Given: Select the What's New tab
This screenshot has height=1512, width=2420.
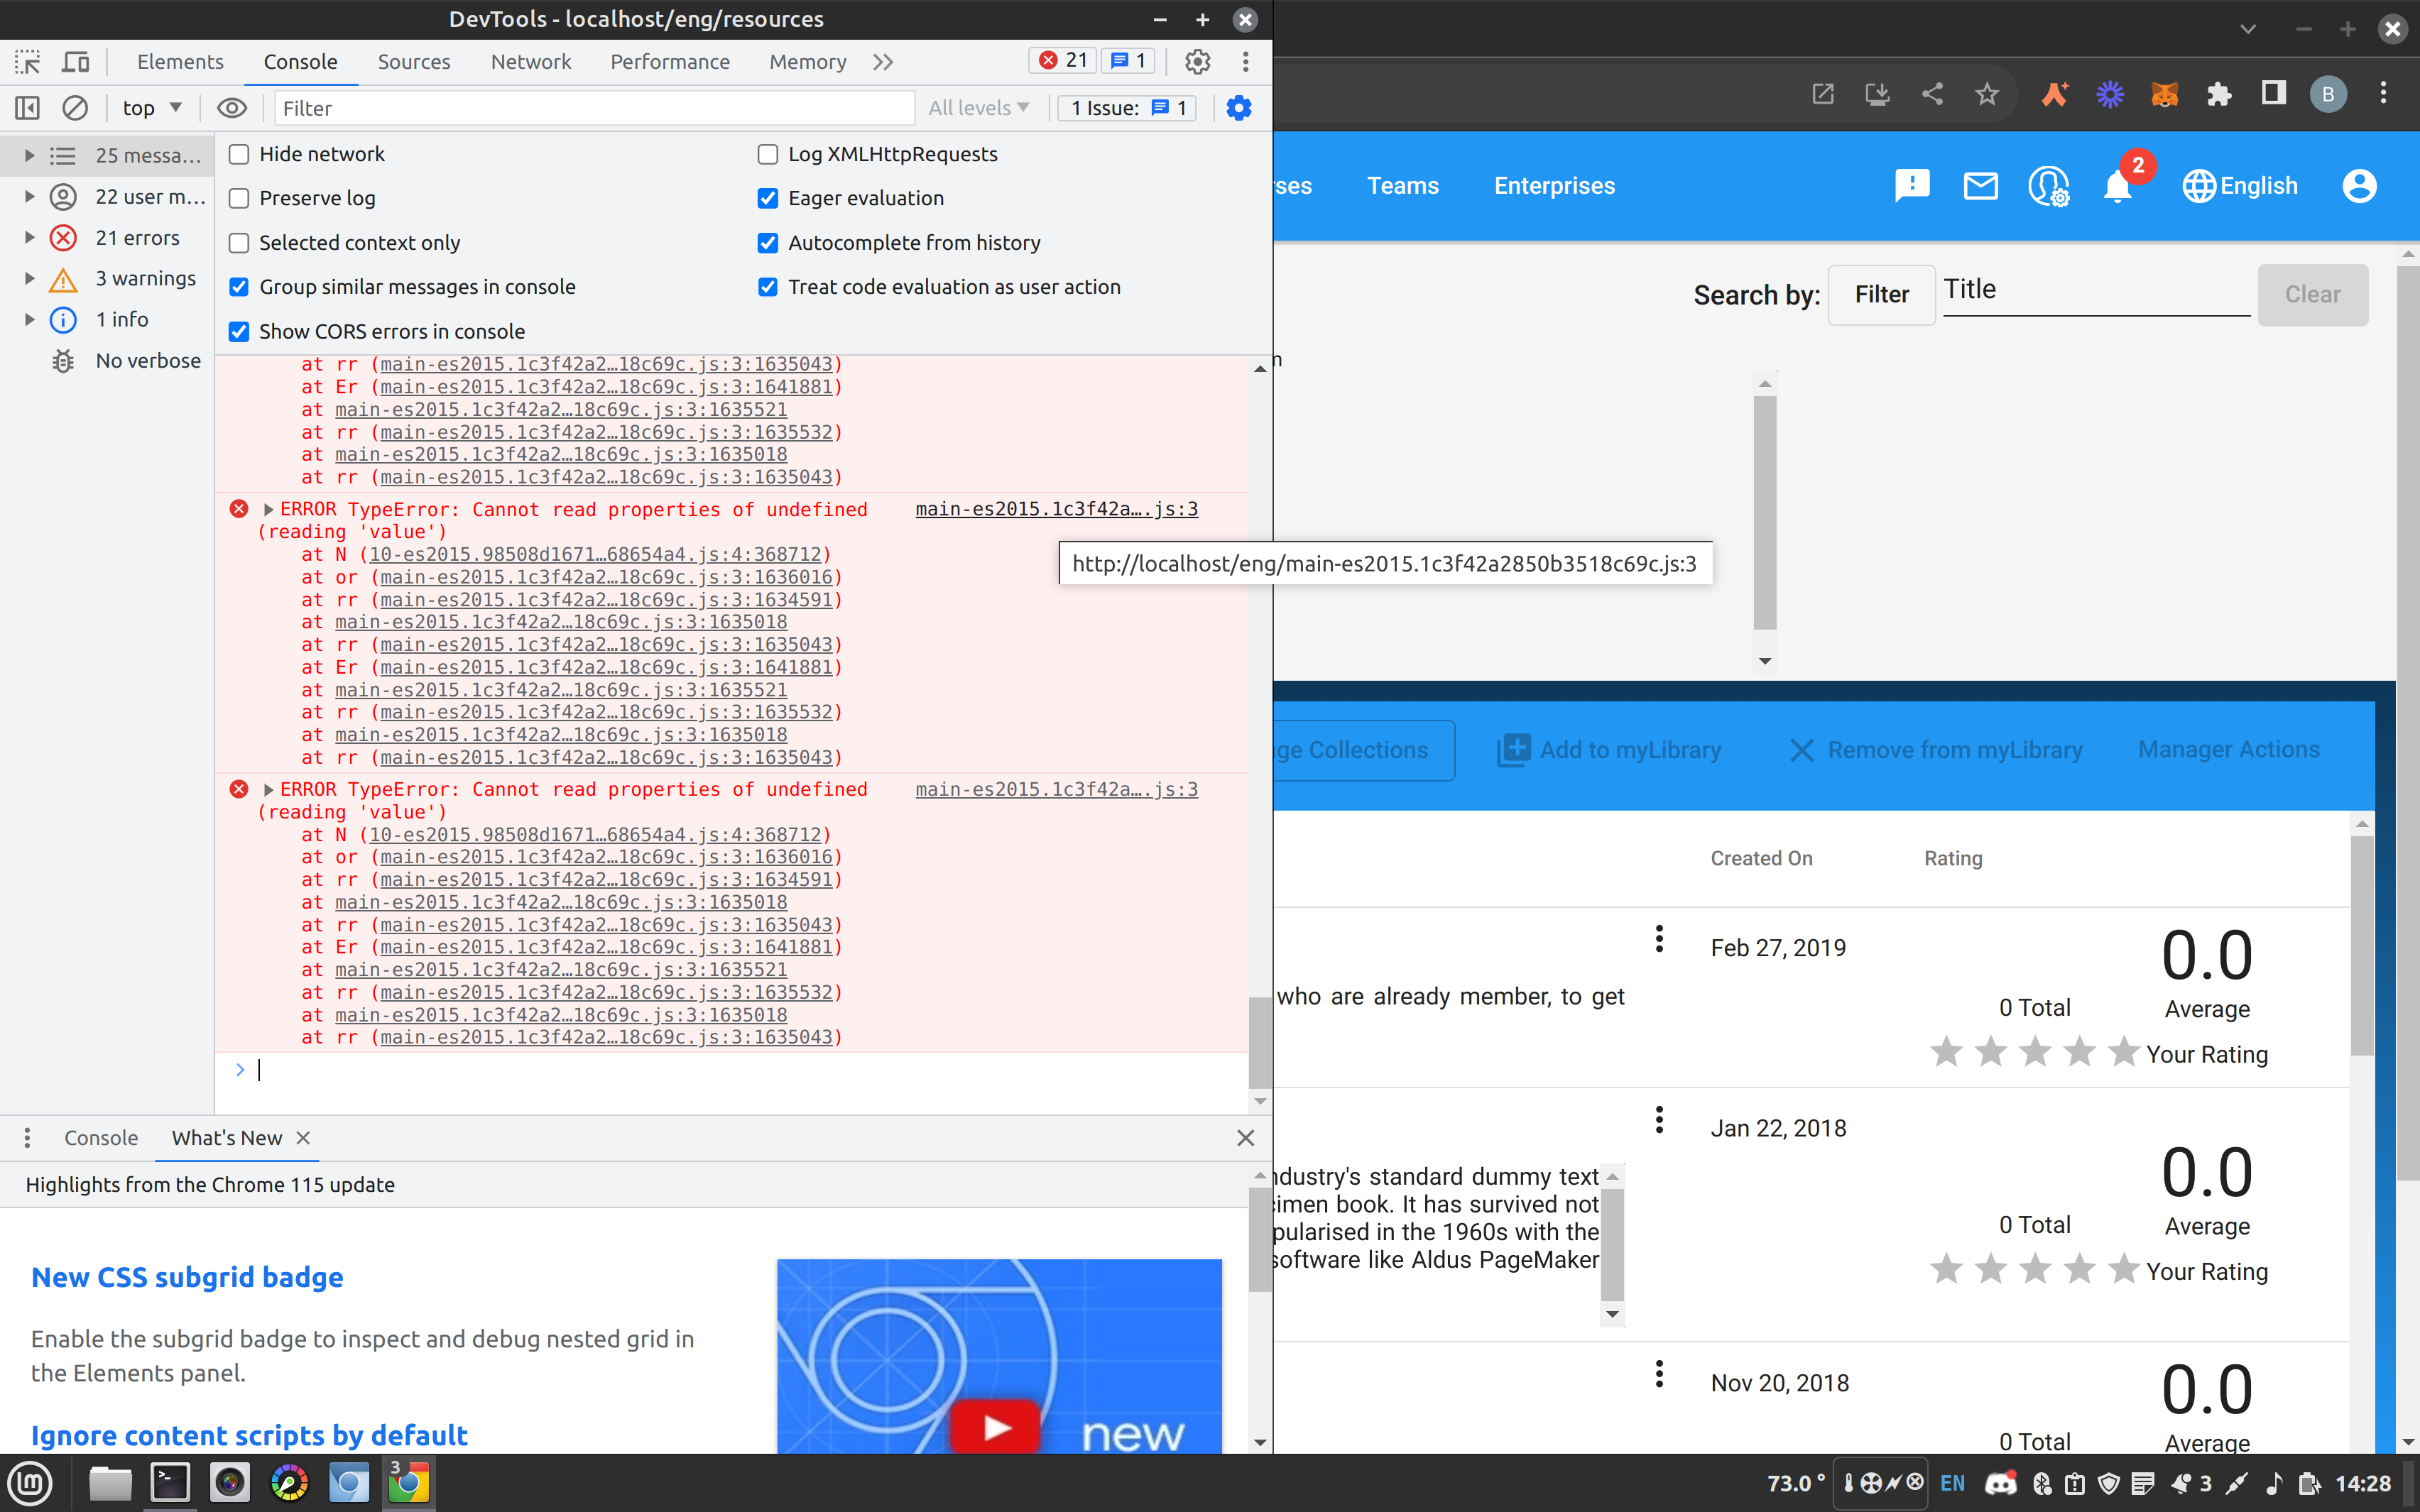Looking at the screenshot, I should [227, 1138].
